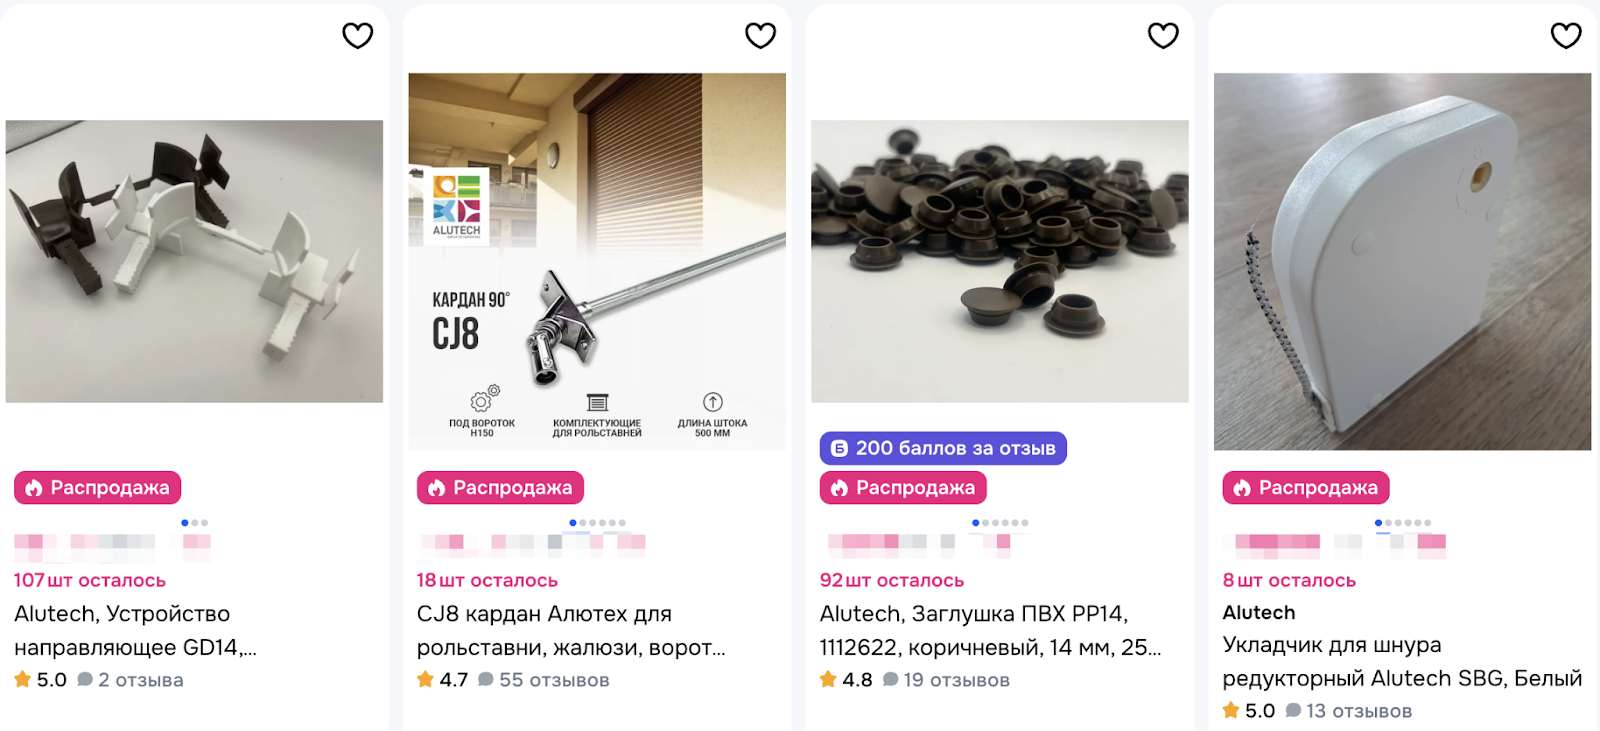Add the Alutech GD14 guide device to favorites
Screen dimensions: 1600x731
[x=357, y=36]
